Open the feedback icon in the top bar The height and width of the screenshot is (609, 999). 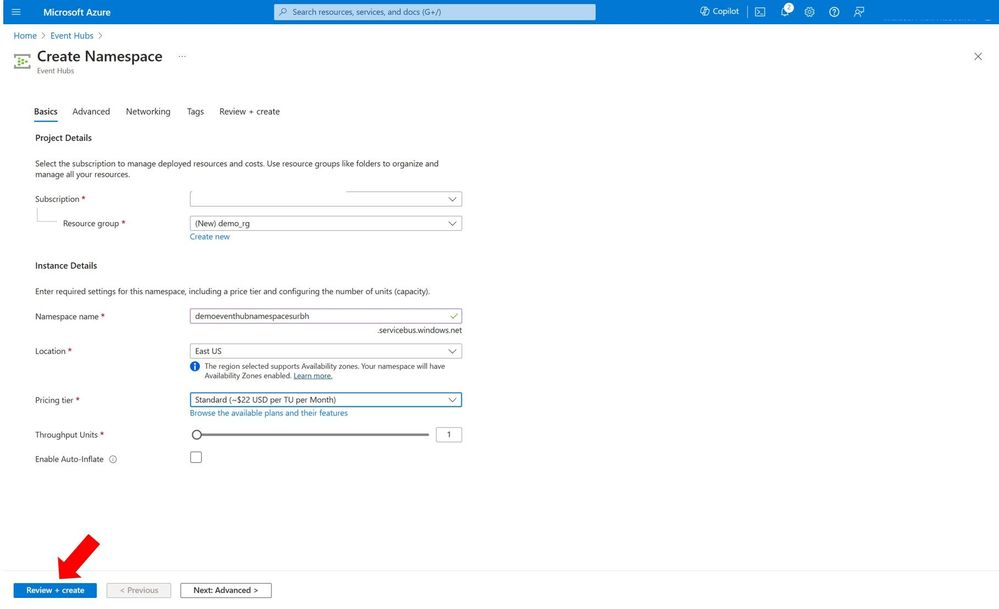click(859, 12)
